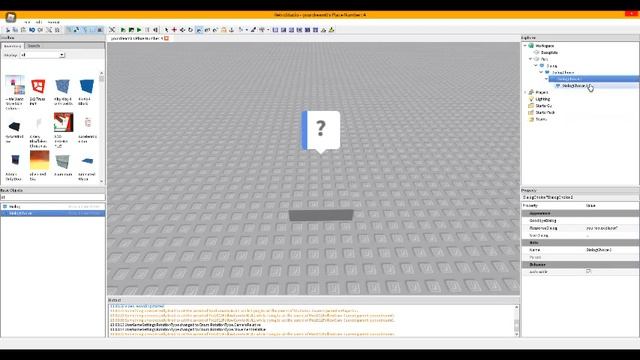
Task: Click the dark gray part in viewport
Action: click(x=321, y=215)
